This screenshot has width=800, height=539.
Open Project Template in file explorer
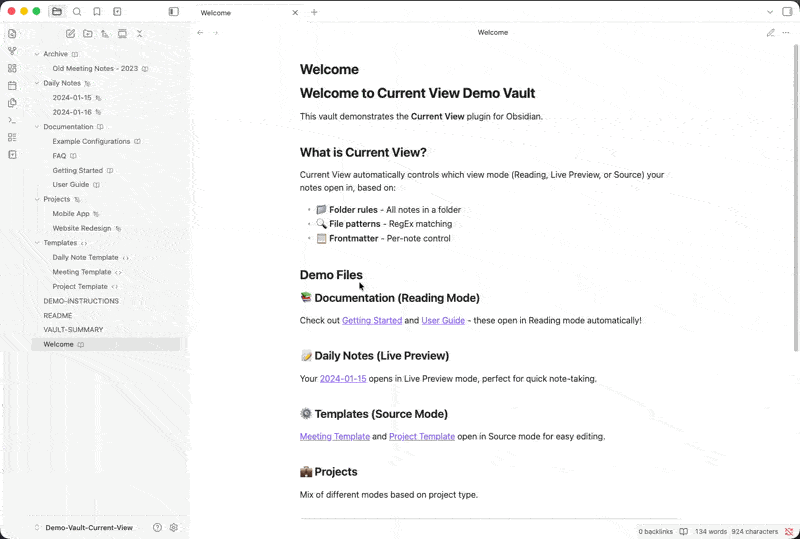click(80, 287)
